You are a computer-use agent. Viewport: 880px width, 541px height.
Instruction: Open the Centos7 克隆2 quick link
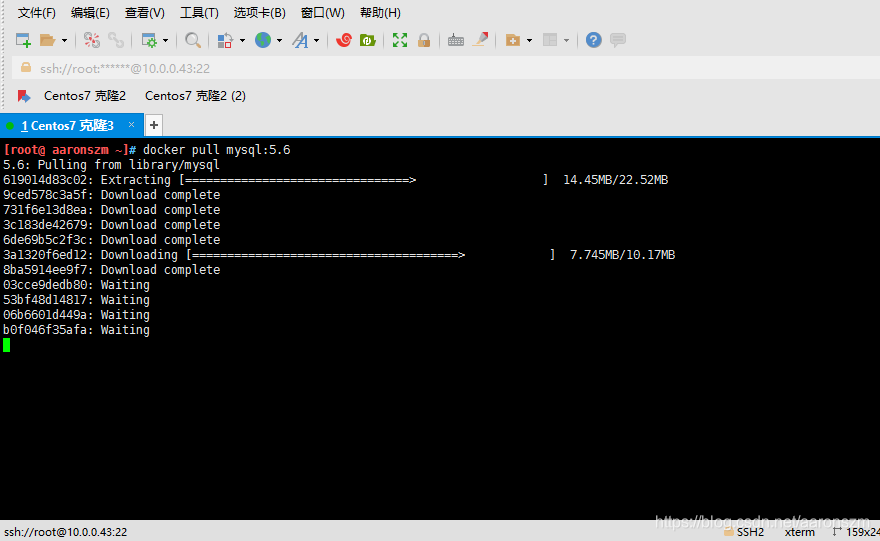tap(85, 96)
